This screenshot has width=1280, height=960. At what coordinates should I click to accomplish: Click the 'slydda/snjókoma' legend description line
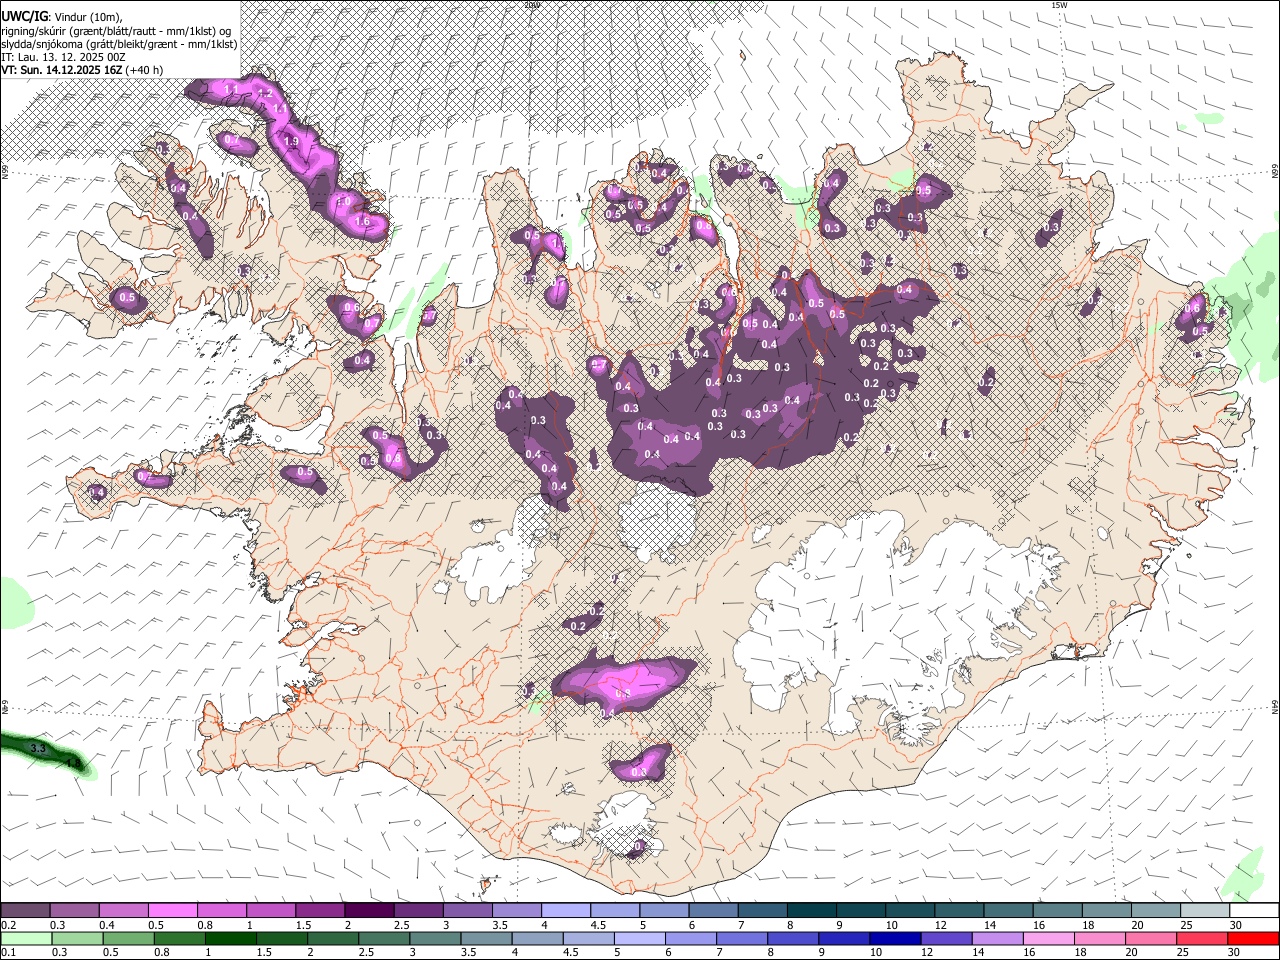tap(119, 44)
